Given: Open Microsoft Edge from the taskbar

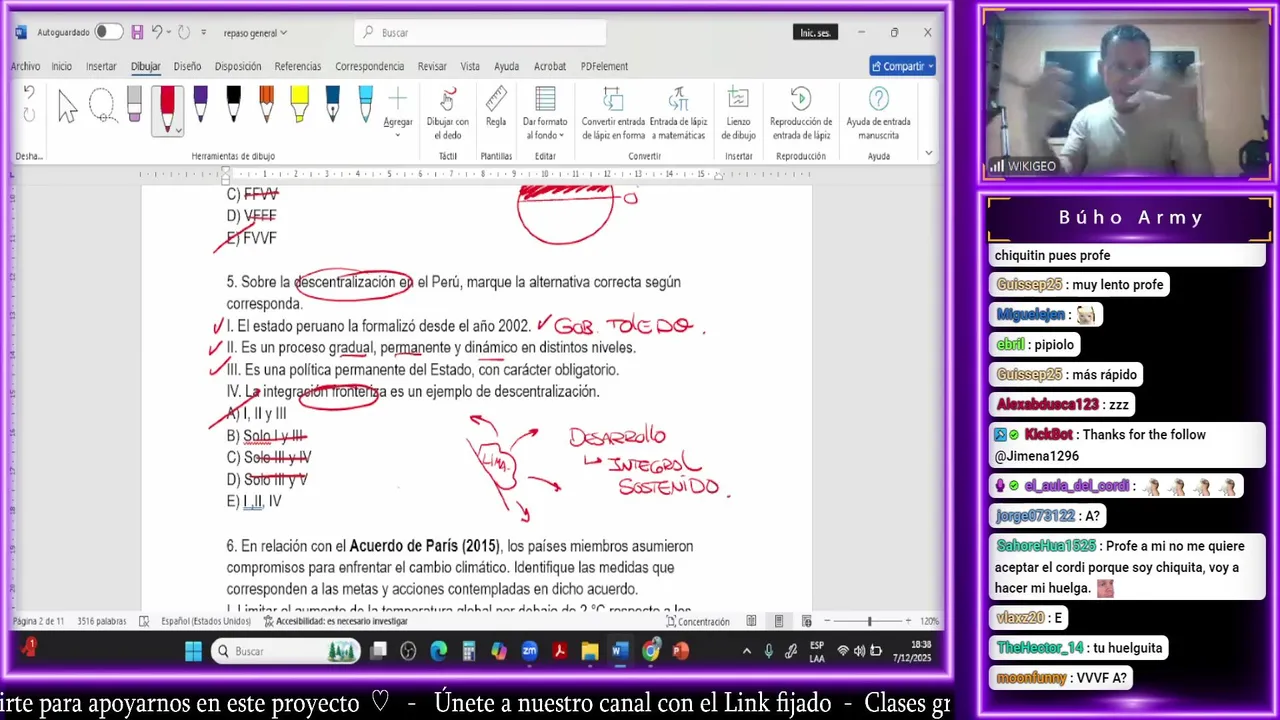Looking at the screenshot, I should [x=438, y=651].
